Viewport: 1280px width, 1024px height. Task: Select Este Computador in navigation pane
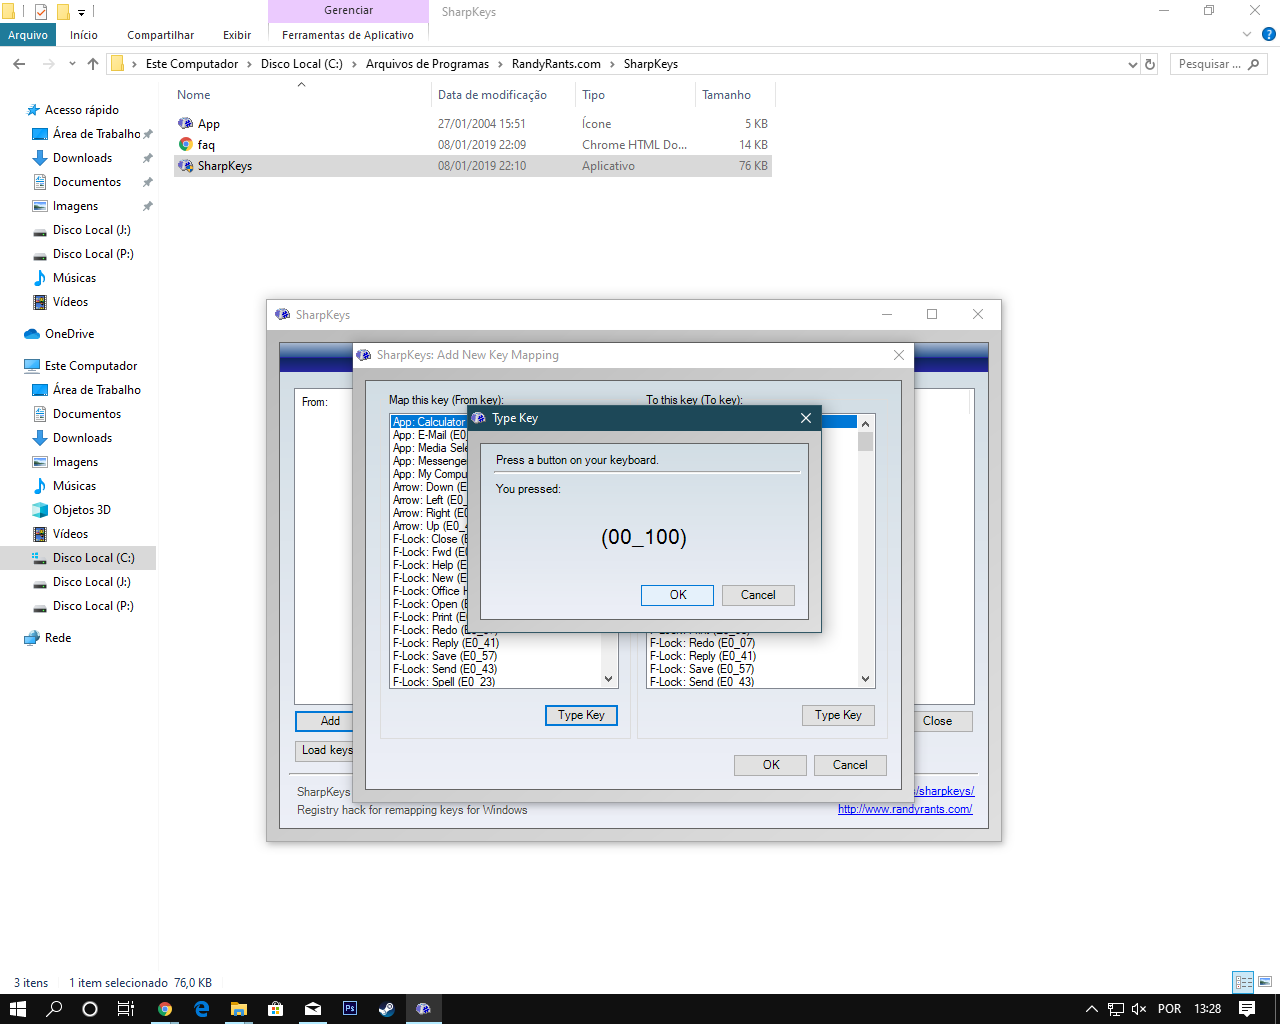click(x=90, y=366)
